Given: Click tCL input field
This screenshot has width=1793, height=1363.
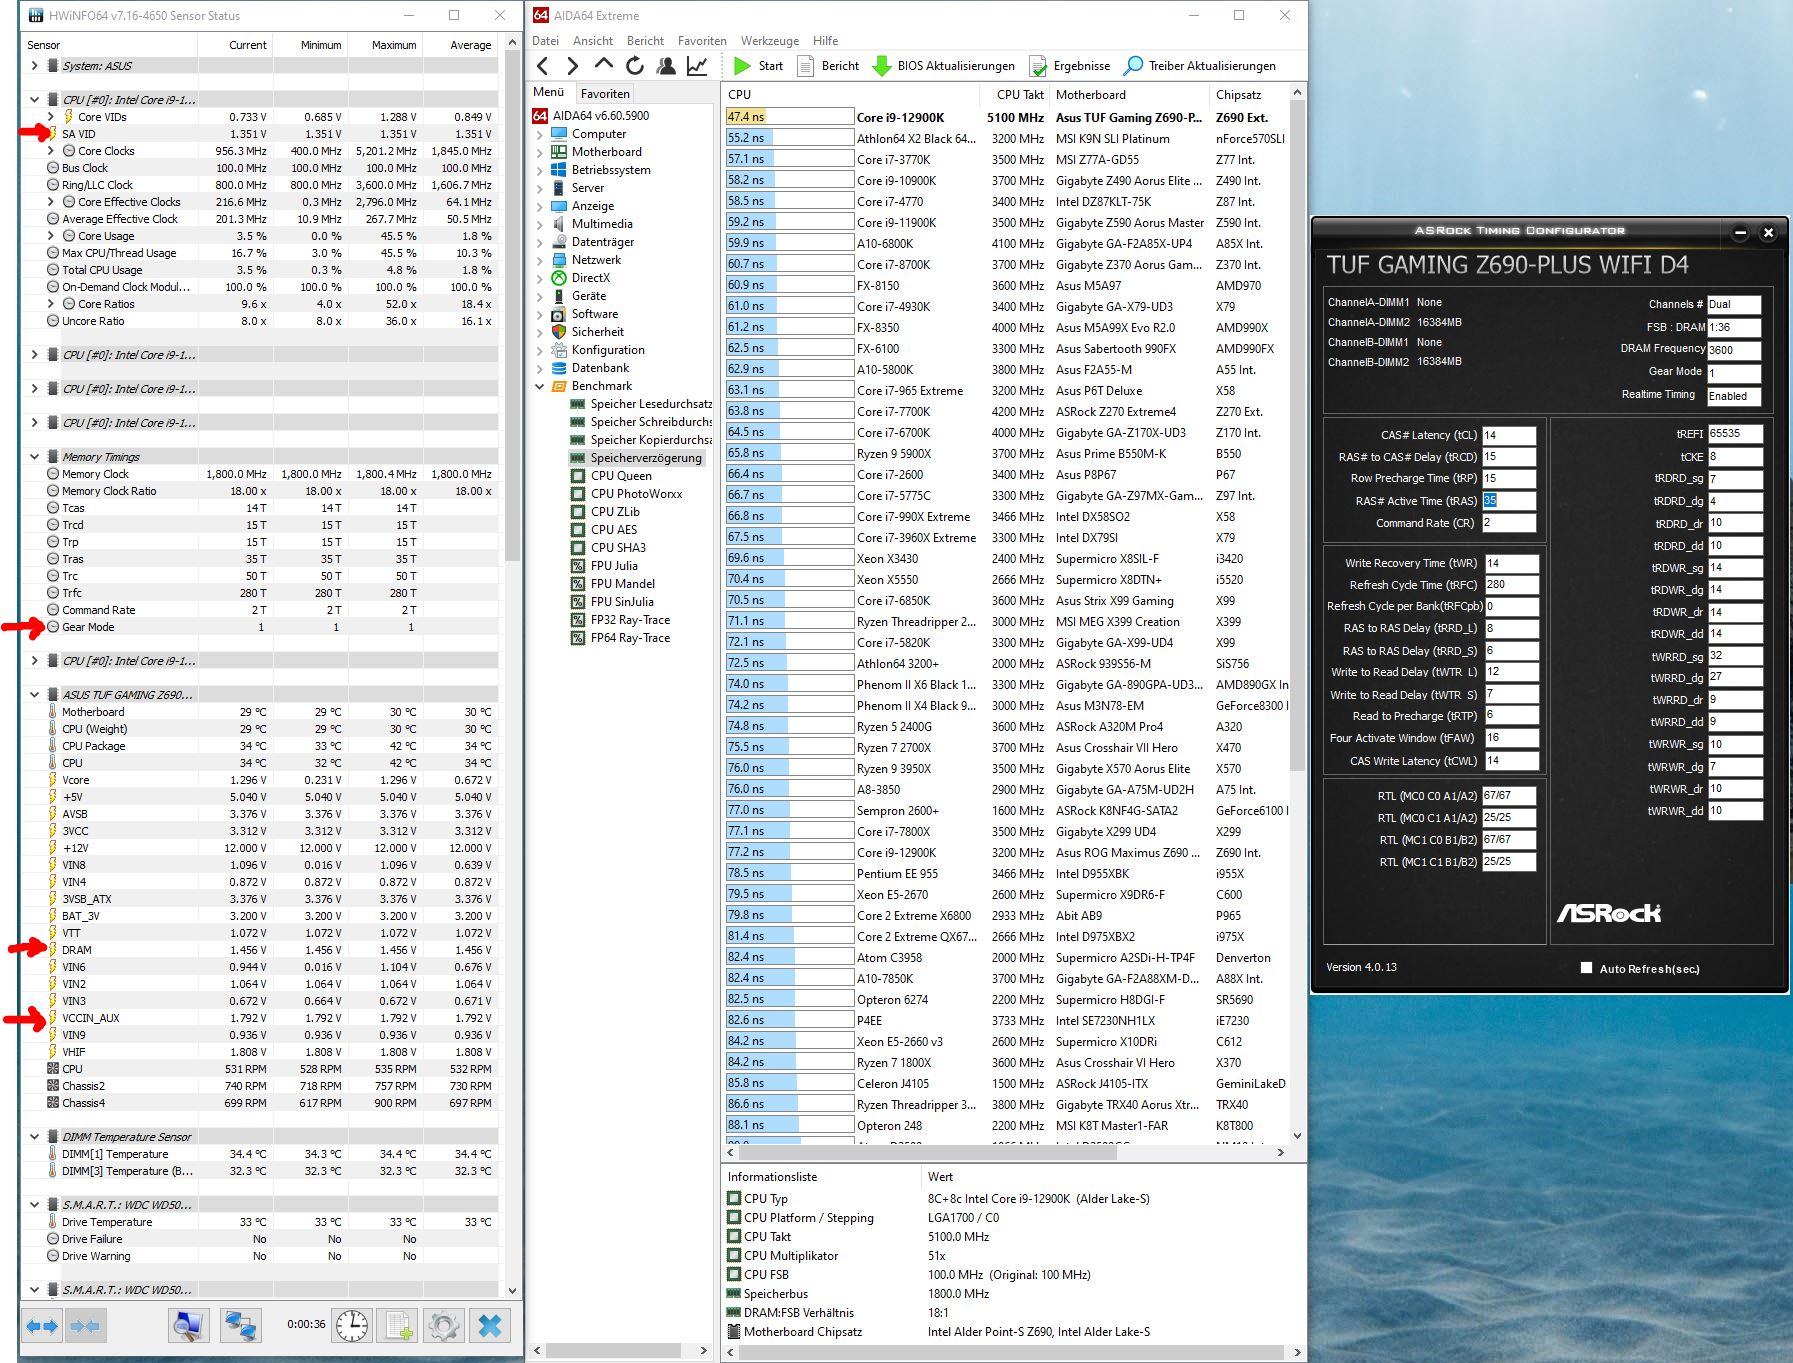Looking at the screenshot, I should (1508, 435).
